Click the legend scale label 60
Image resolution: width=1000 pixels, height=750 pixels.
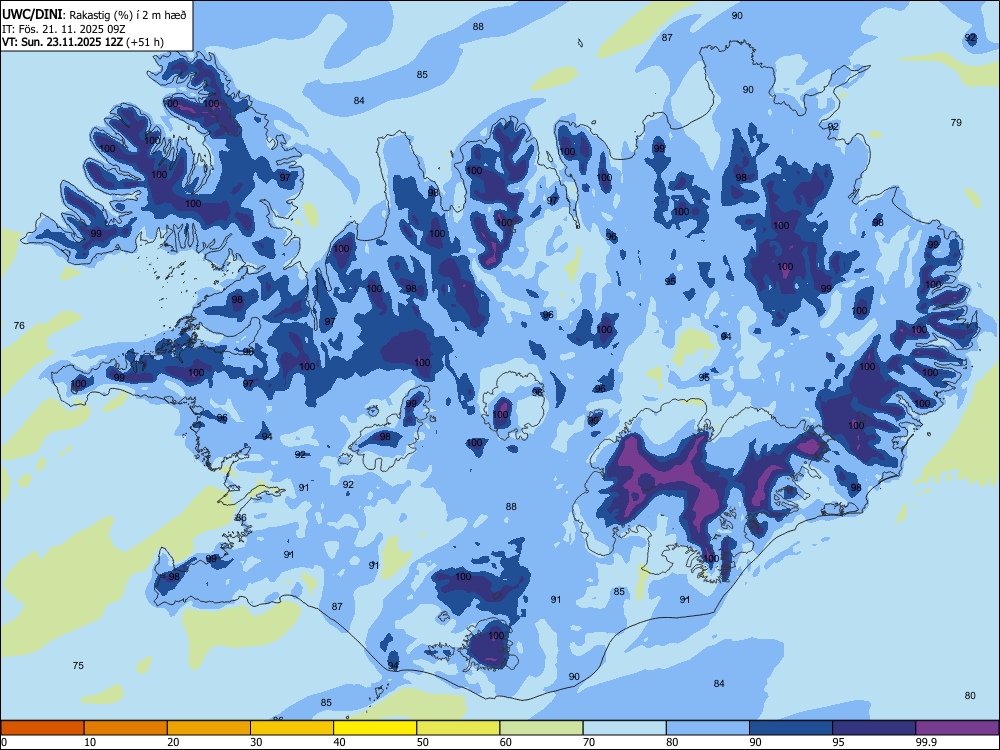pos(506,742)
